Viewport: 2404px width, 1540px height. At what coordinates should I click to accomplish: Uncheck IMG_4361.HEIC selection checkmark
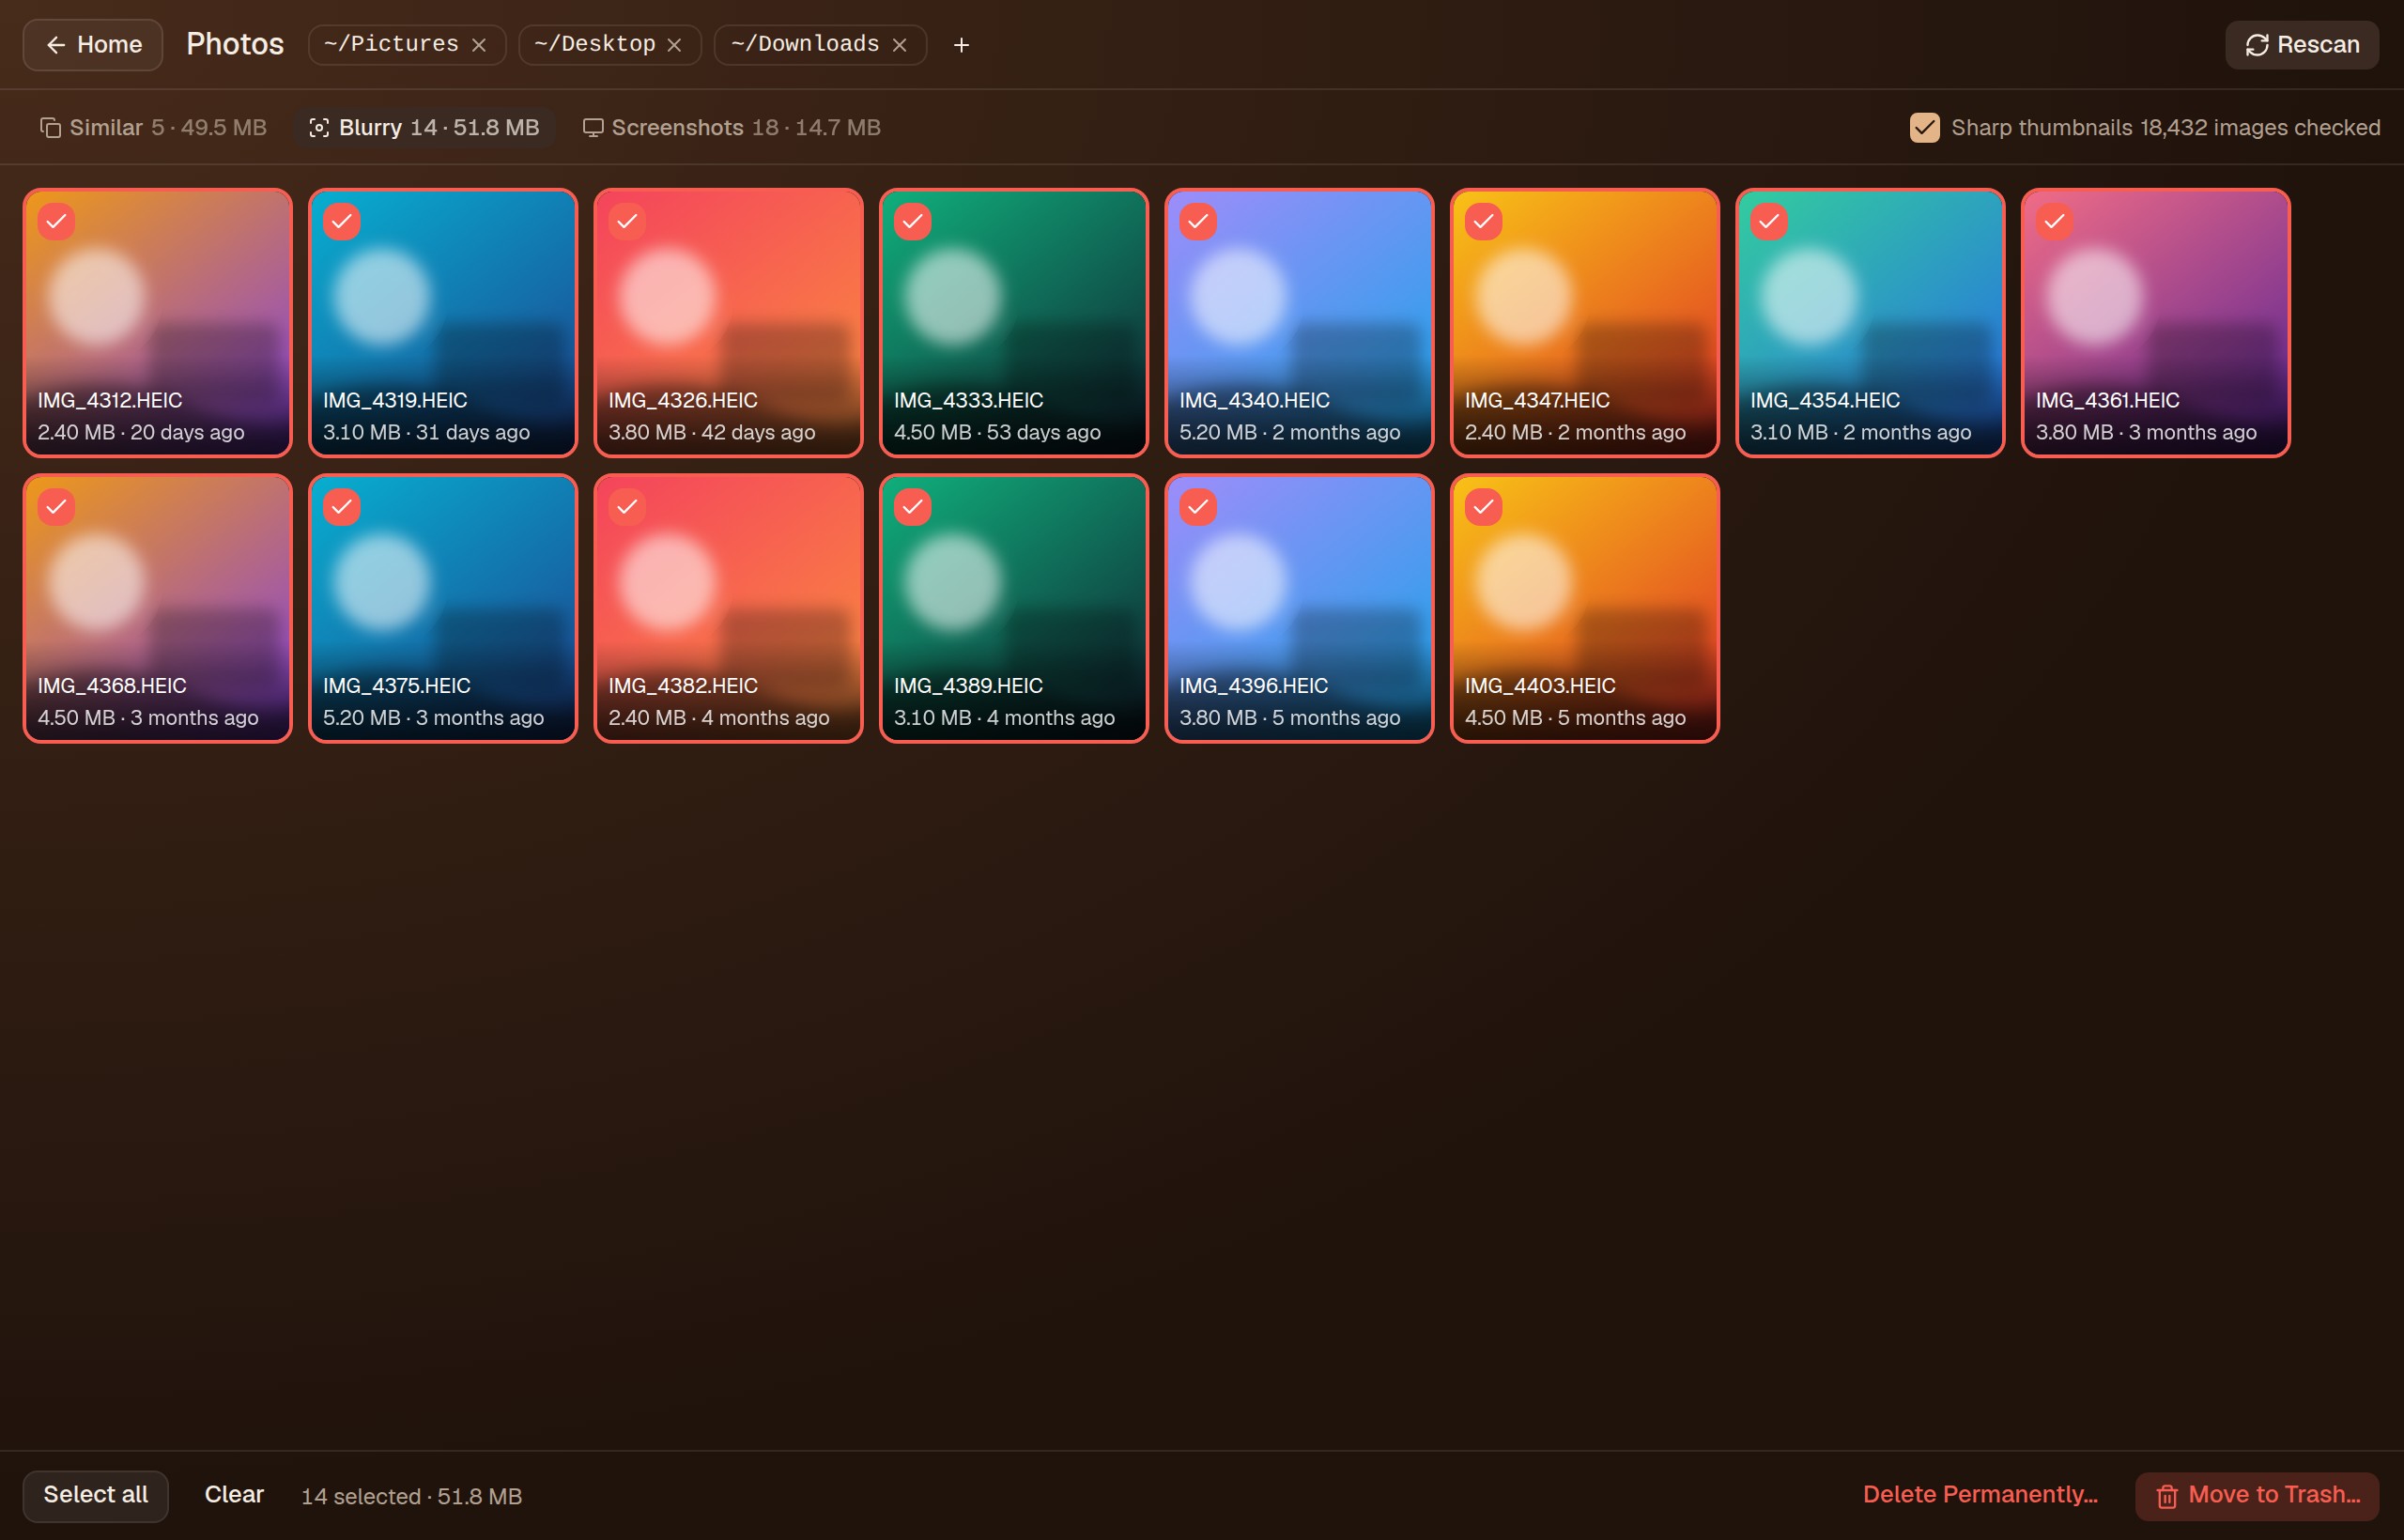coord(2055,221)
